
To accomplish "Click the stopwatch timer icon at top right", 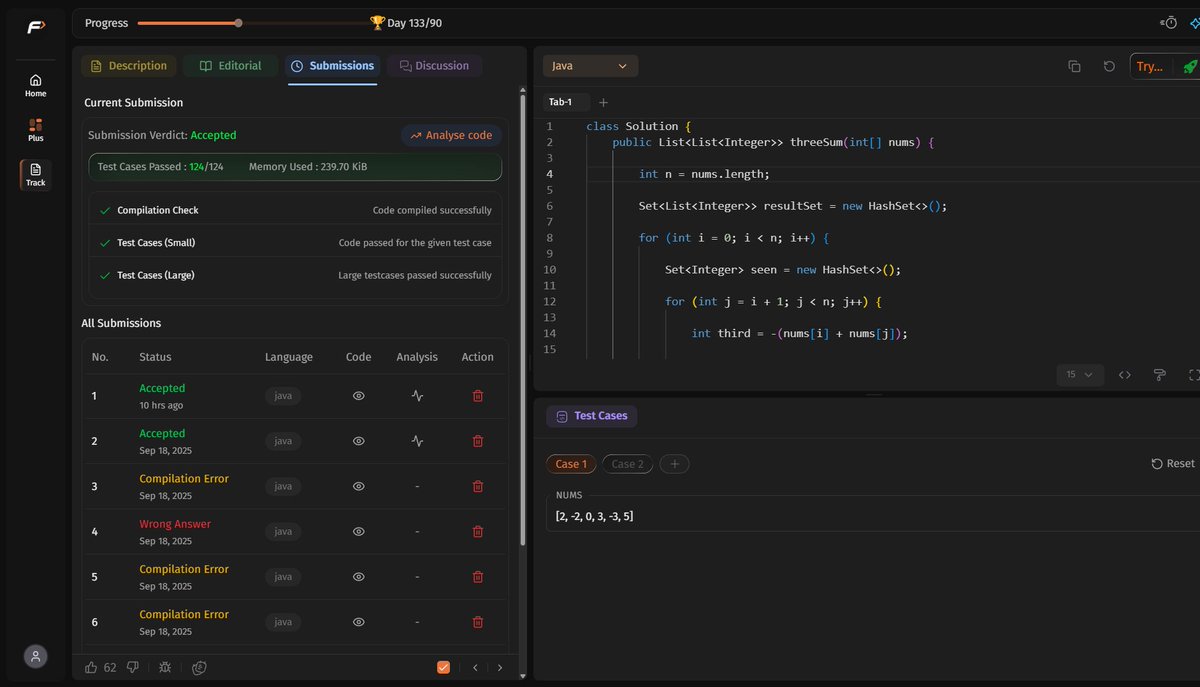I will [1168, 22].
